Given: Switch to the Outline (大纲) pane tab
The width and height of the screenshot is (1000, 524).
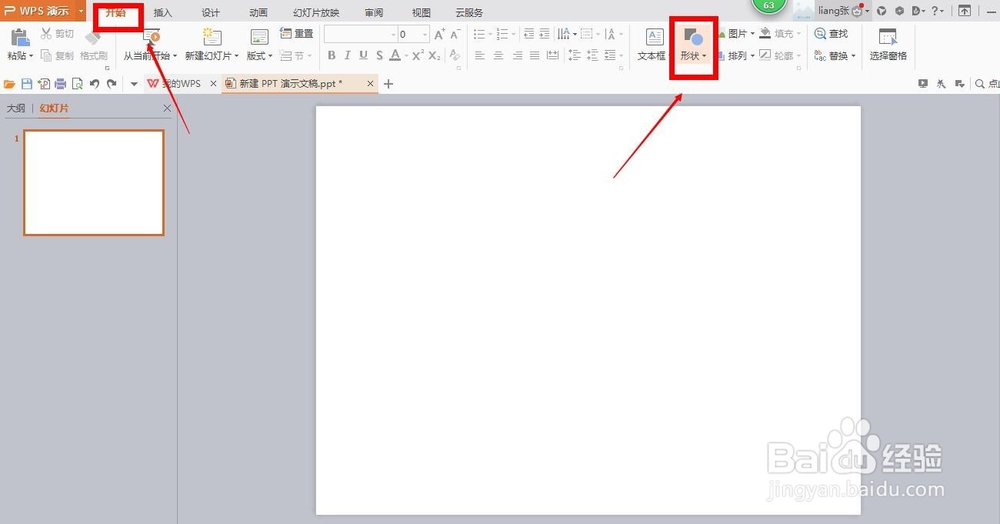Looking at the screenshot, I should click(16, 108).
